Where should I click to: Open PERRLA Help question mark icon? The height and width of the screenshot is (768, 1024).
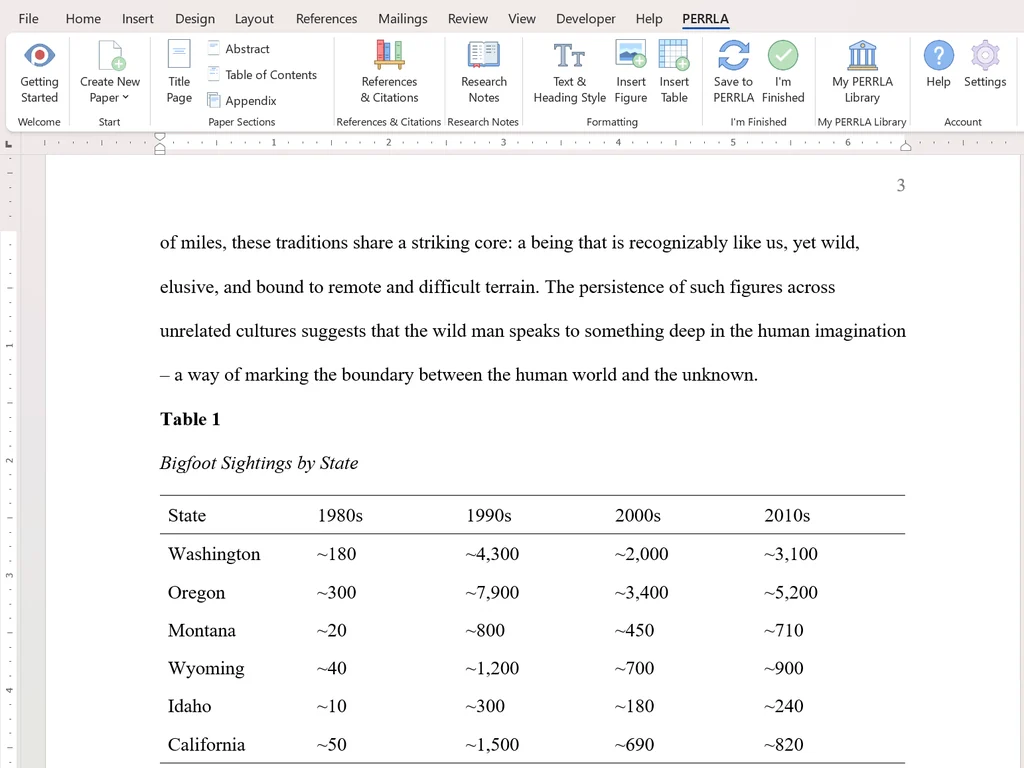(938, 56)
